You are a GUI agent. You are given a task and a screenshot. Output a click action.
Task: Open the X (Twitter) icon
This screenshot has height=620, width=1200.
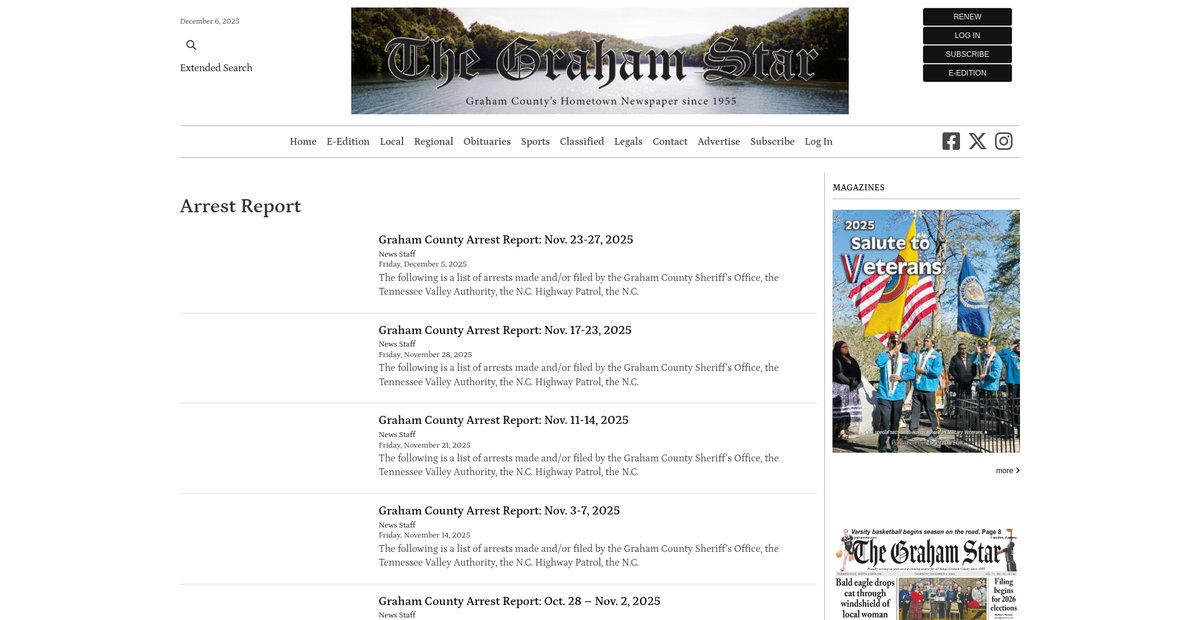[x=977, y=141]
